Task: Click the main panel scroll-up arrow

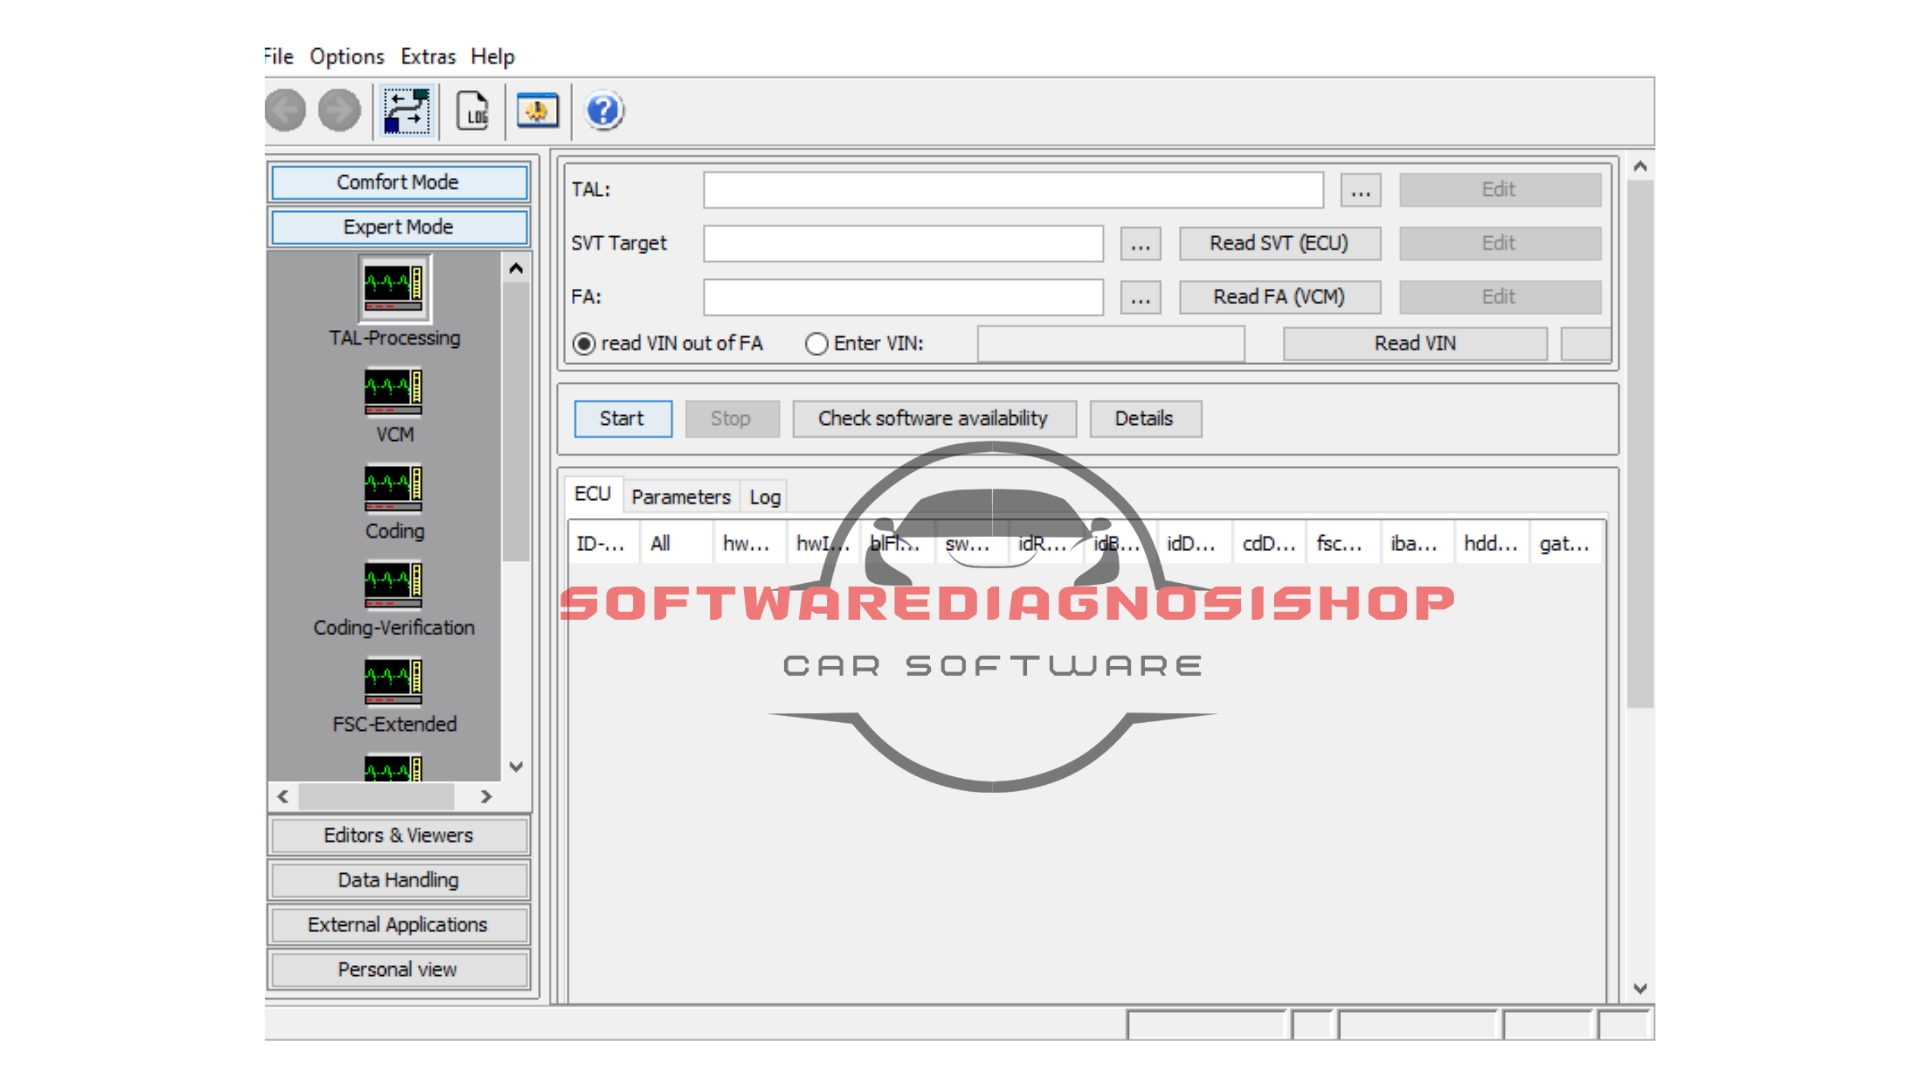Action: point(1640,167)
